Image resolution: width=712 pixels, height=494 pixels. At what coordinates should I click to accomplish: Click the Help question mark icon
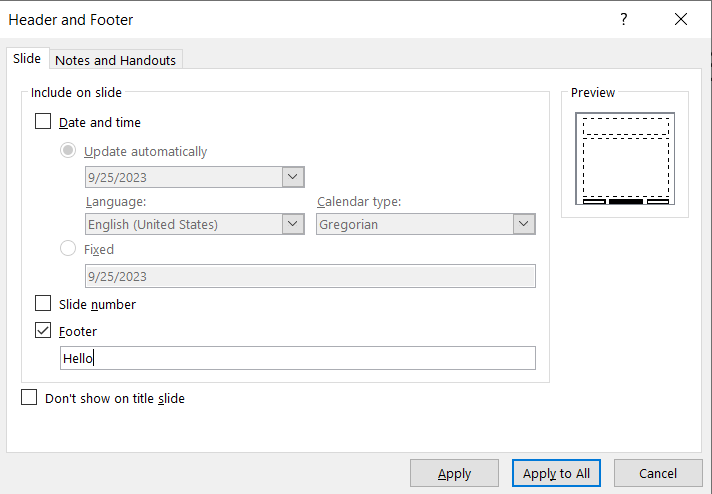(x=624, y=19)
